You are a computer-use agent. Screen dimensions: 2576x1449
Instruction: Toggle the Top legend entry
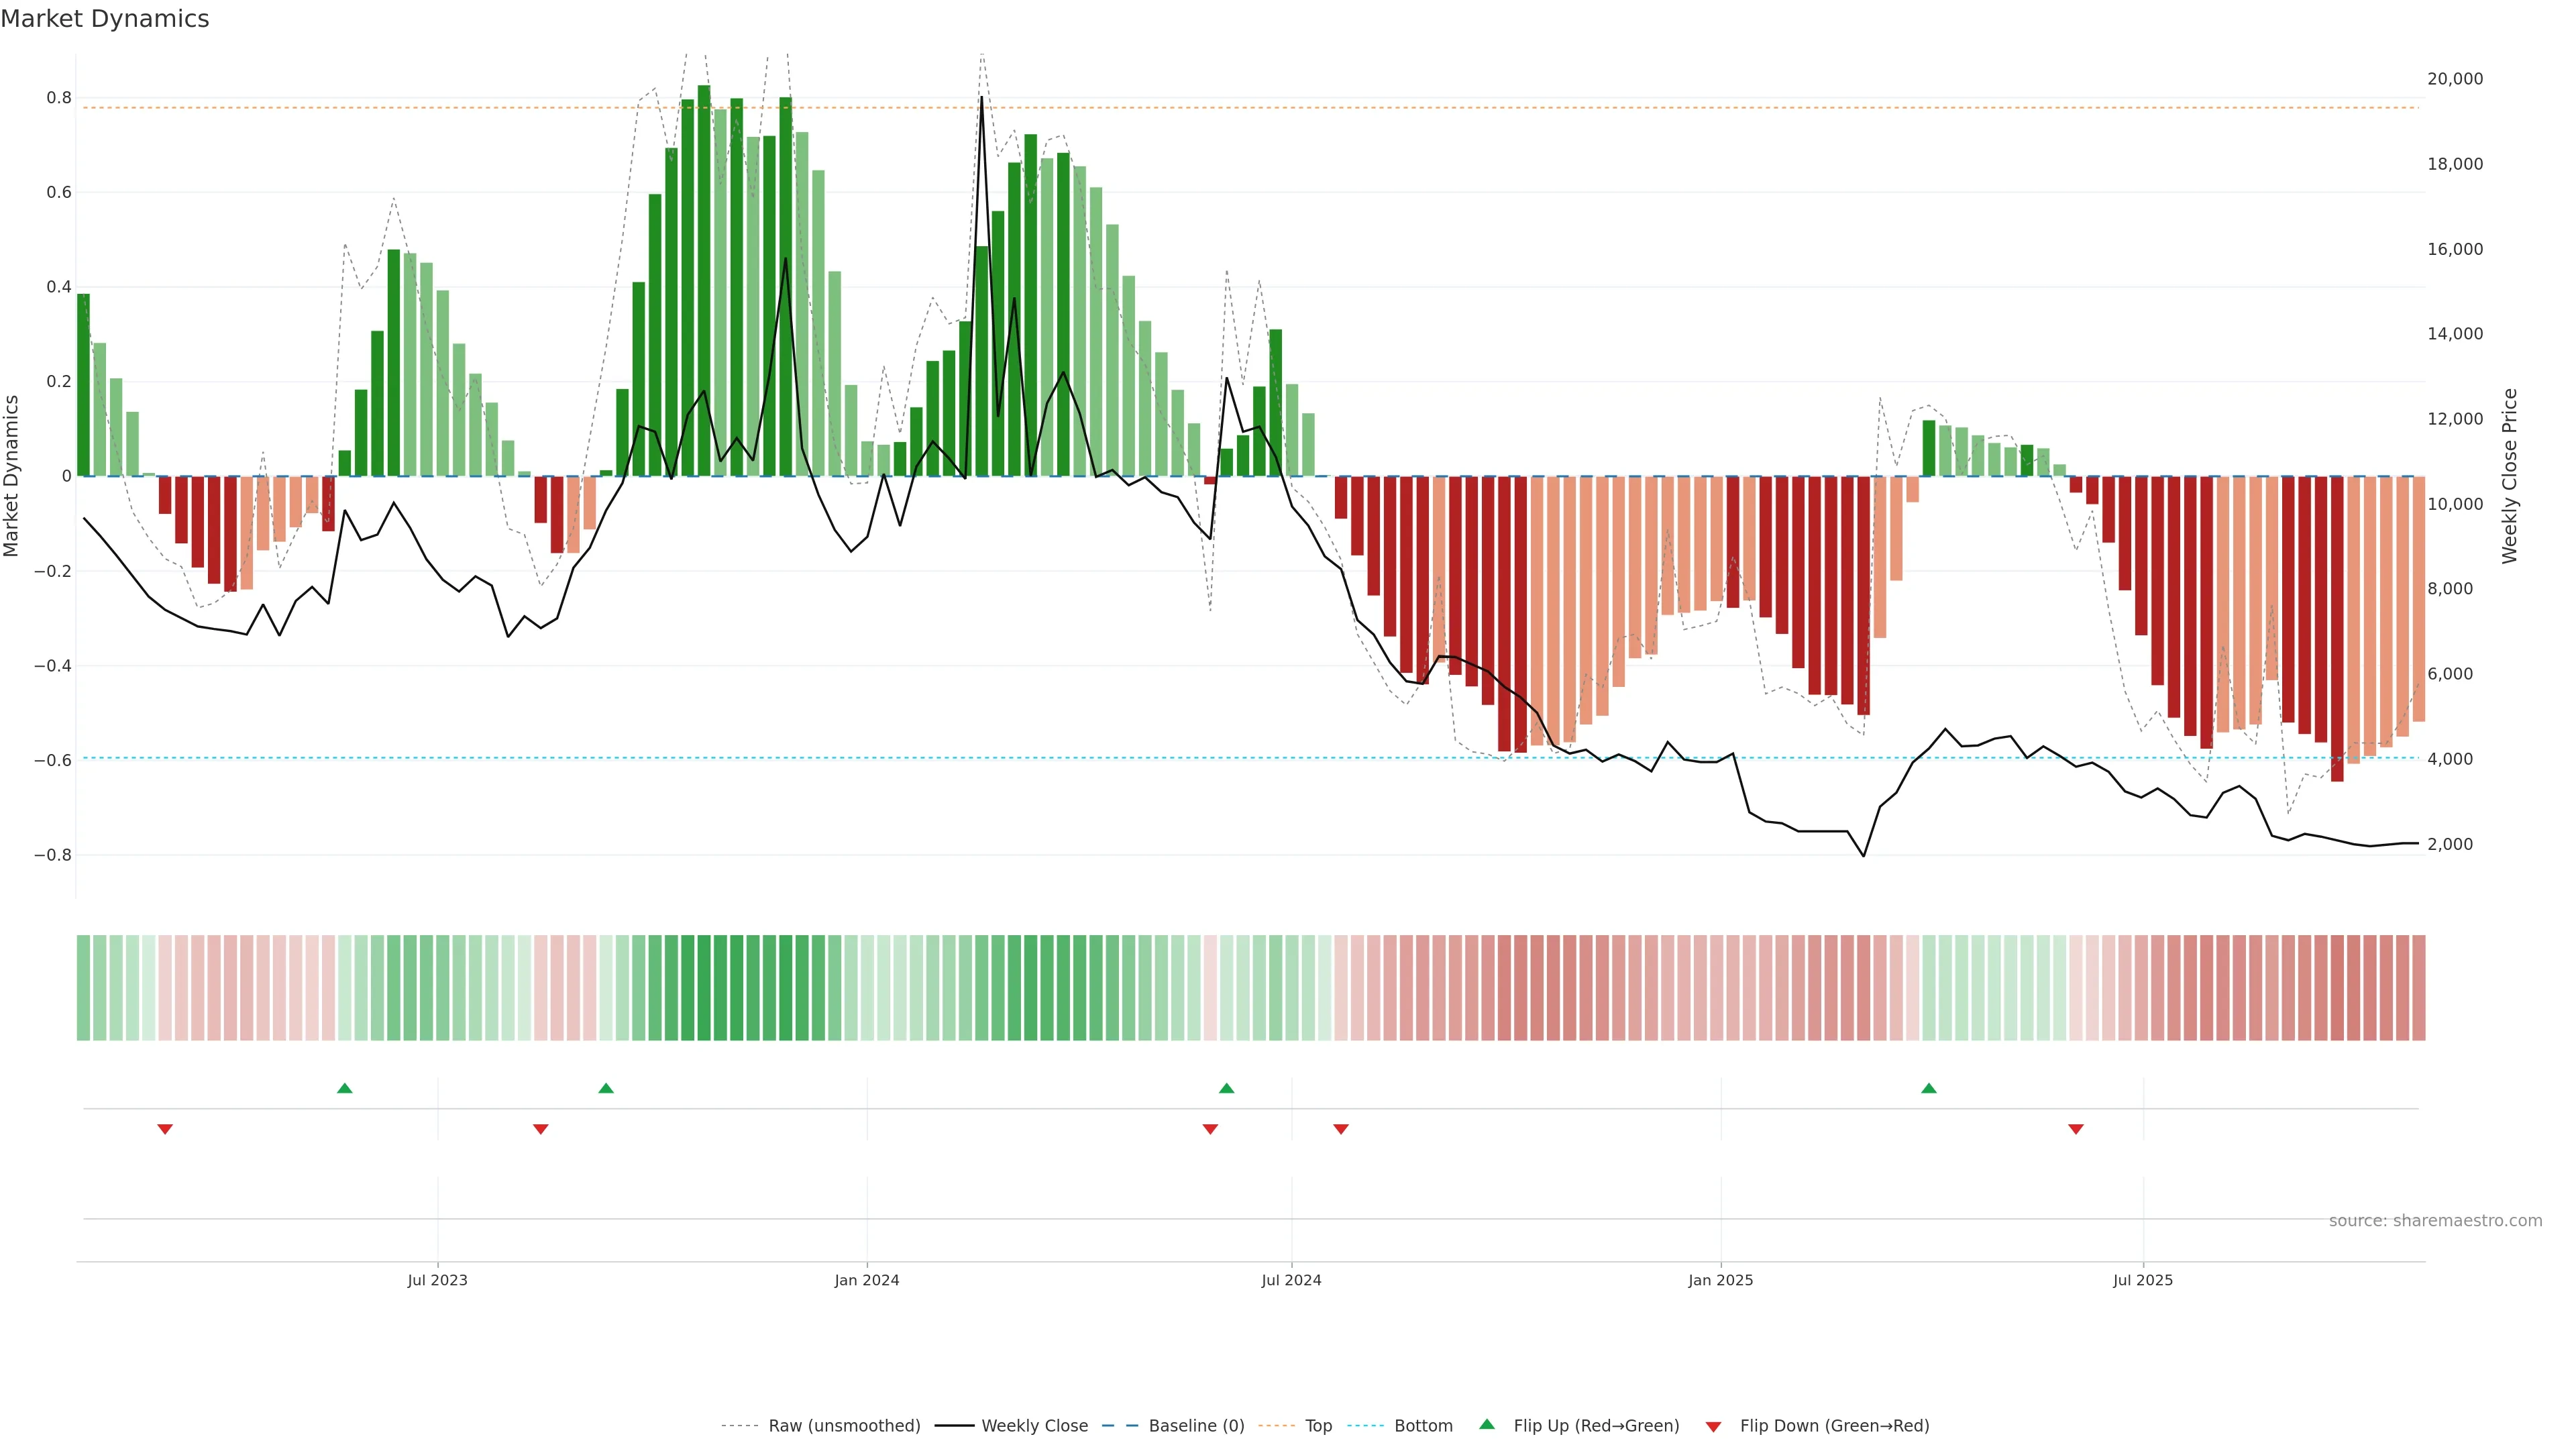click(x=1318, y=1426)
